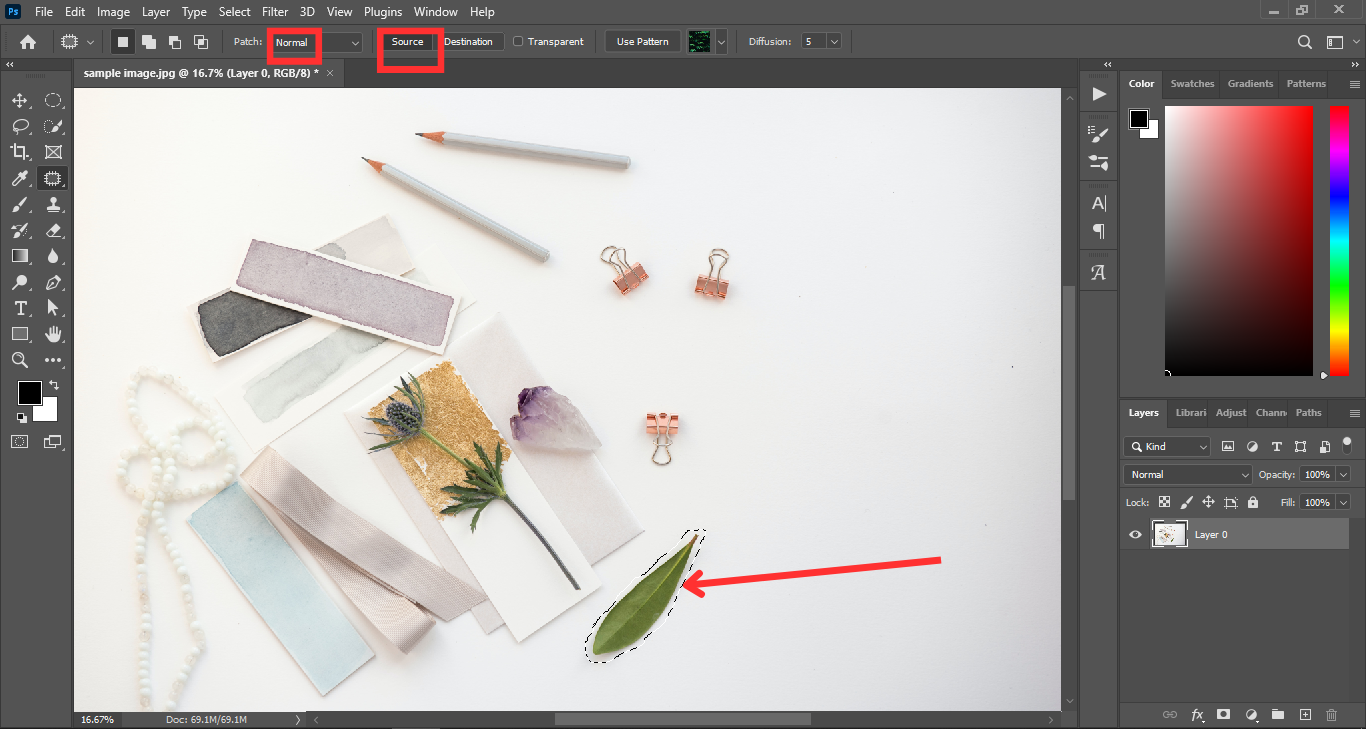Click the Destination button
Screen dimensions: 1366x729
point(468,42)
